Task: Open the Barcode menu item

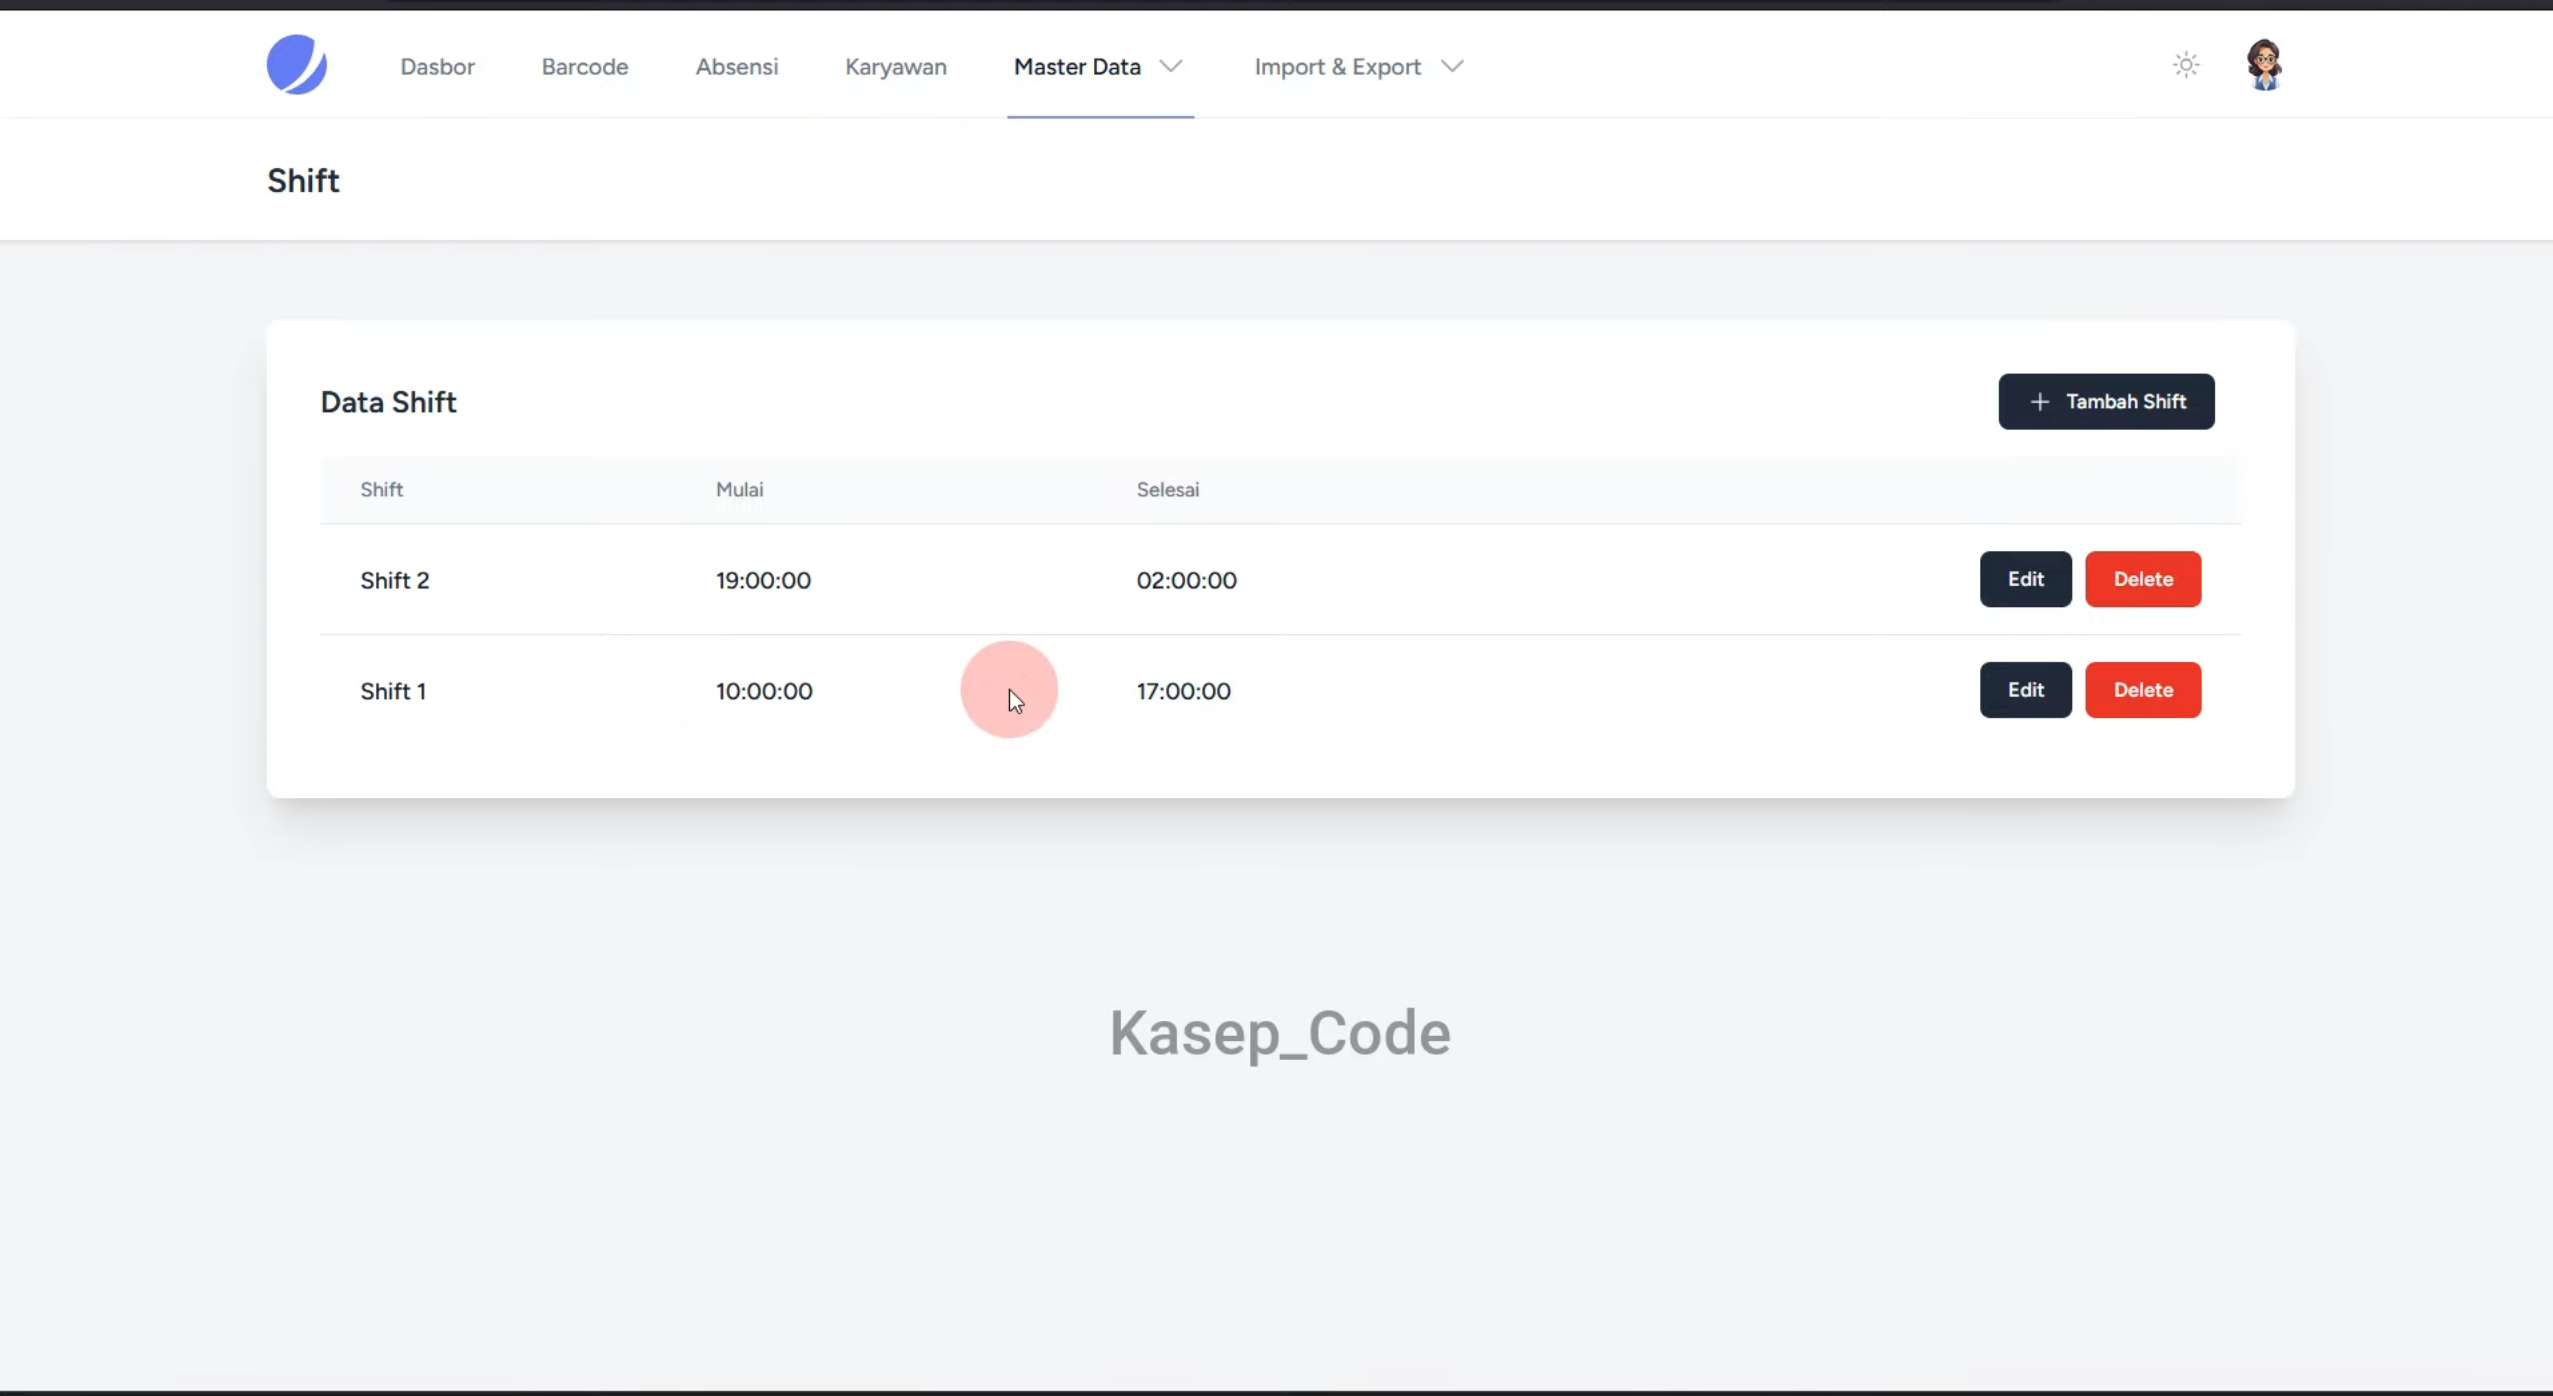Action: (585, 67)
